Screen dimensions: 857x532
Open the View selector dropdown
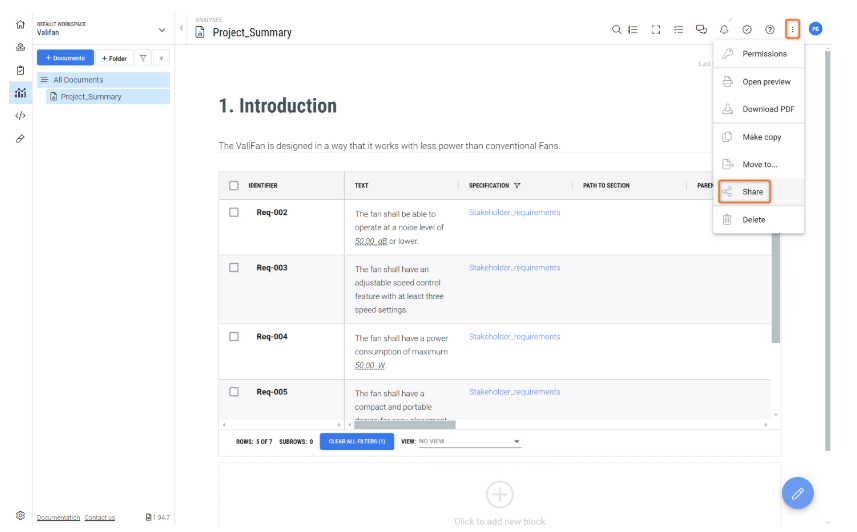point(470,441)
